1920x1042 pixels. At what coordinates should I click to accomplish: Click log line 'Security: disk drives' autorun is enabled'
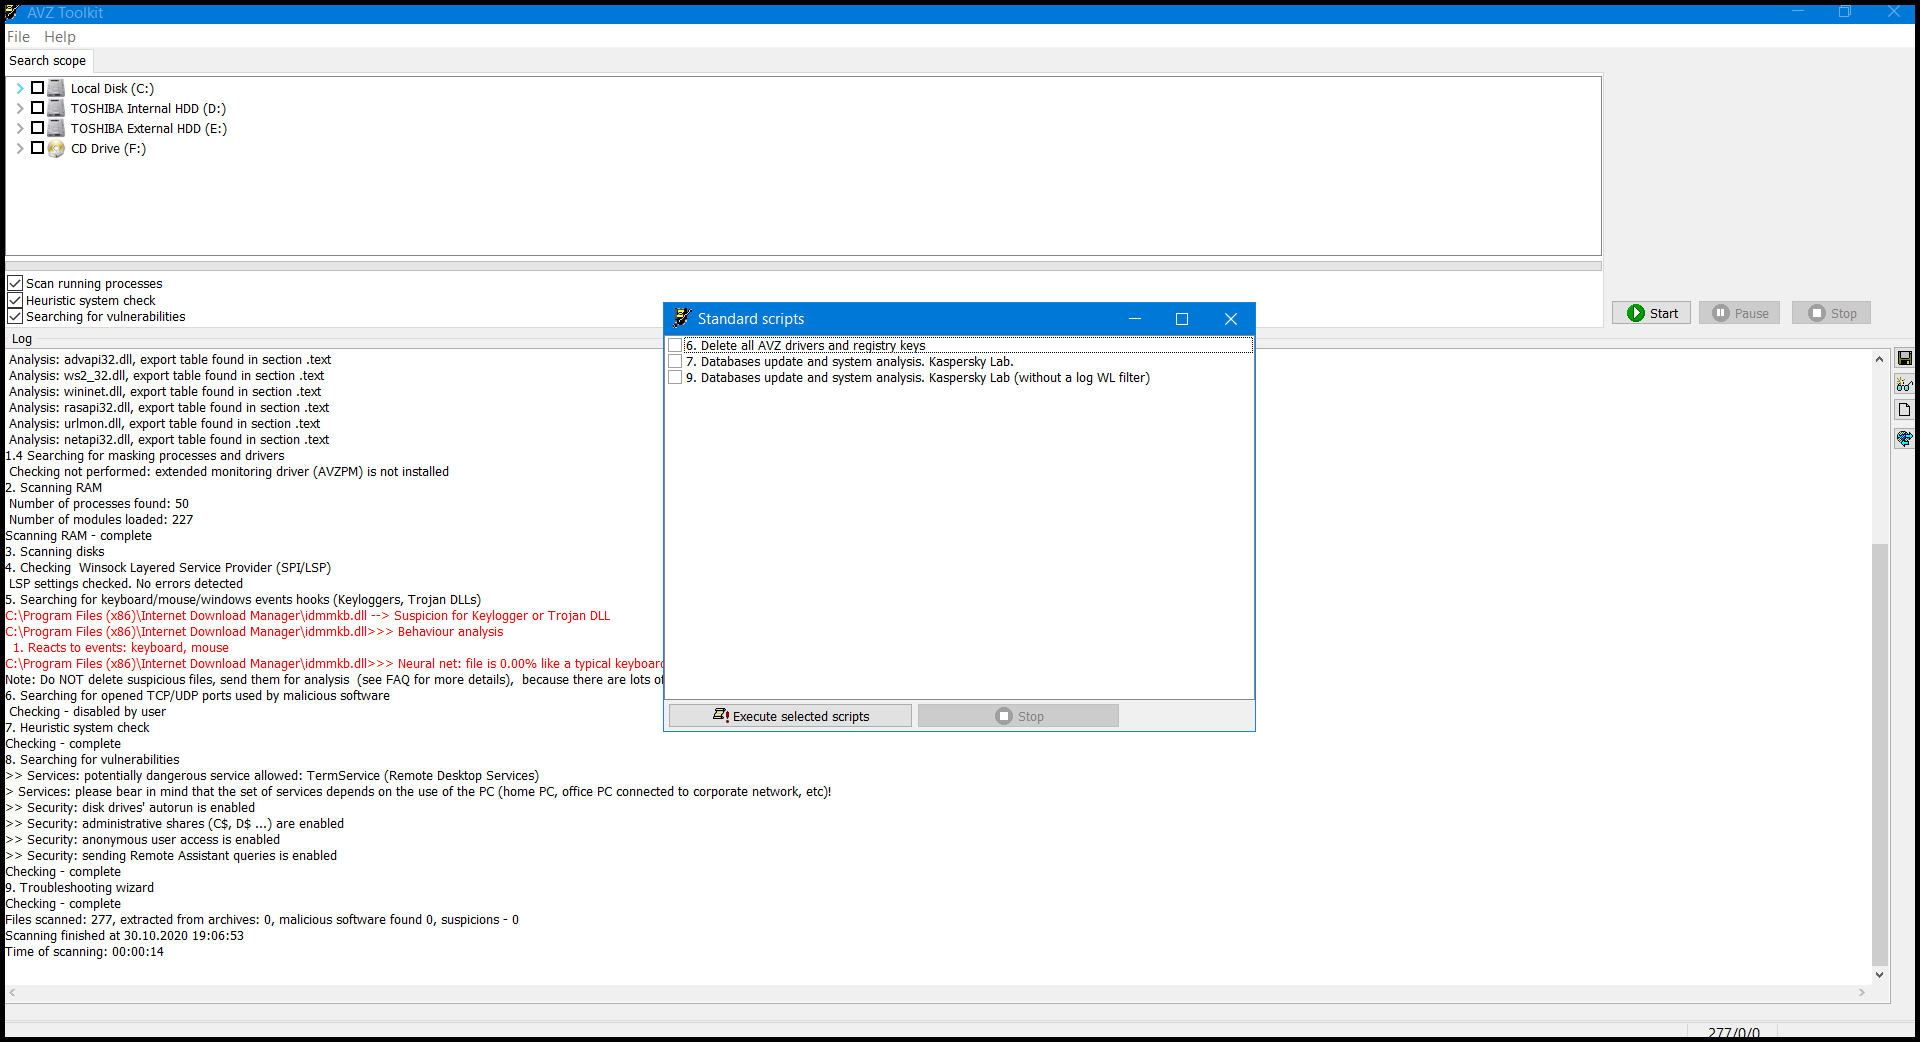point(130,808)
